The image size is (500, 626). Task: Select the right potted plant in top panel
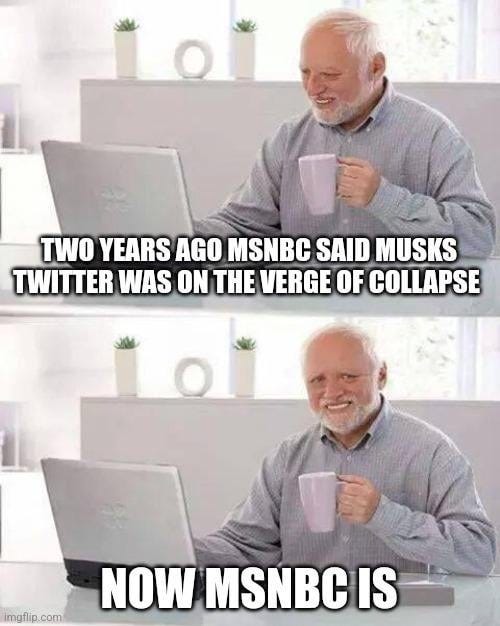[244, 49]
